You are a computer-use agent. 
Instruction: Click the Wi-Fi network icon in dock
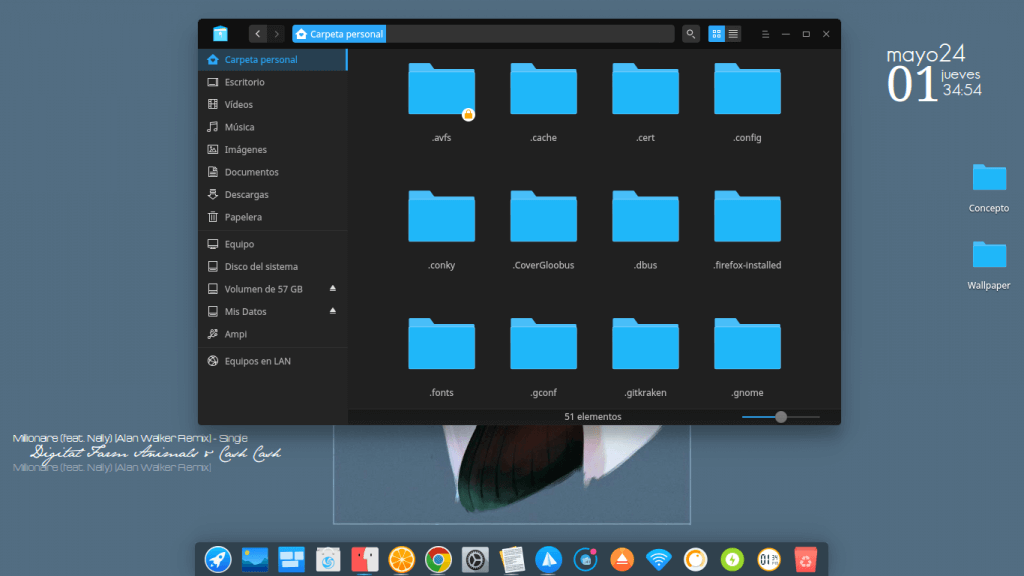[657, 559]
